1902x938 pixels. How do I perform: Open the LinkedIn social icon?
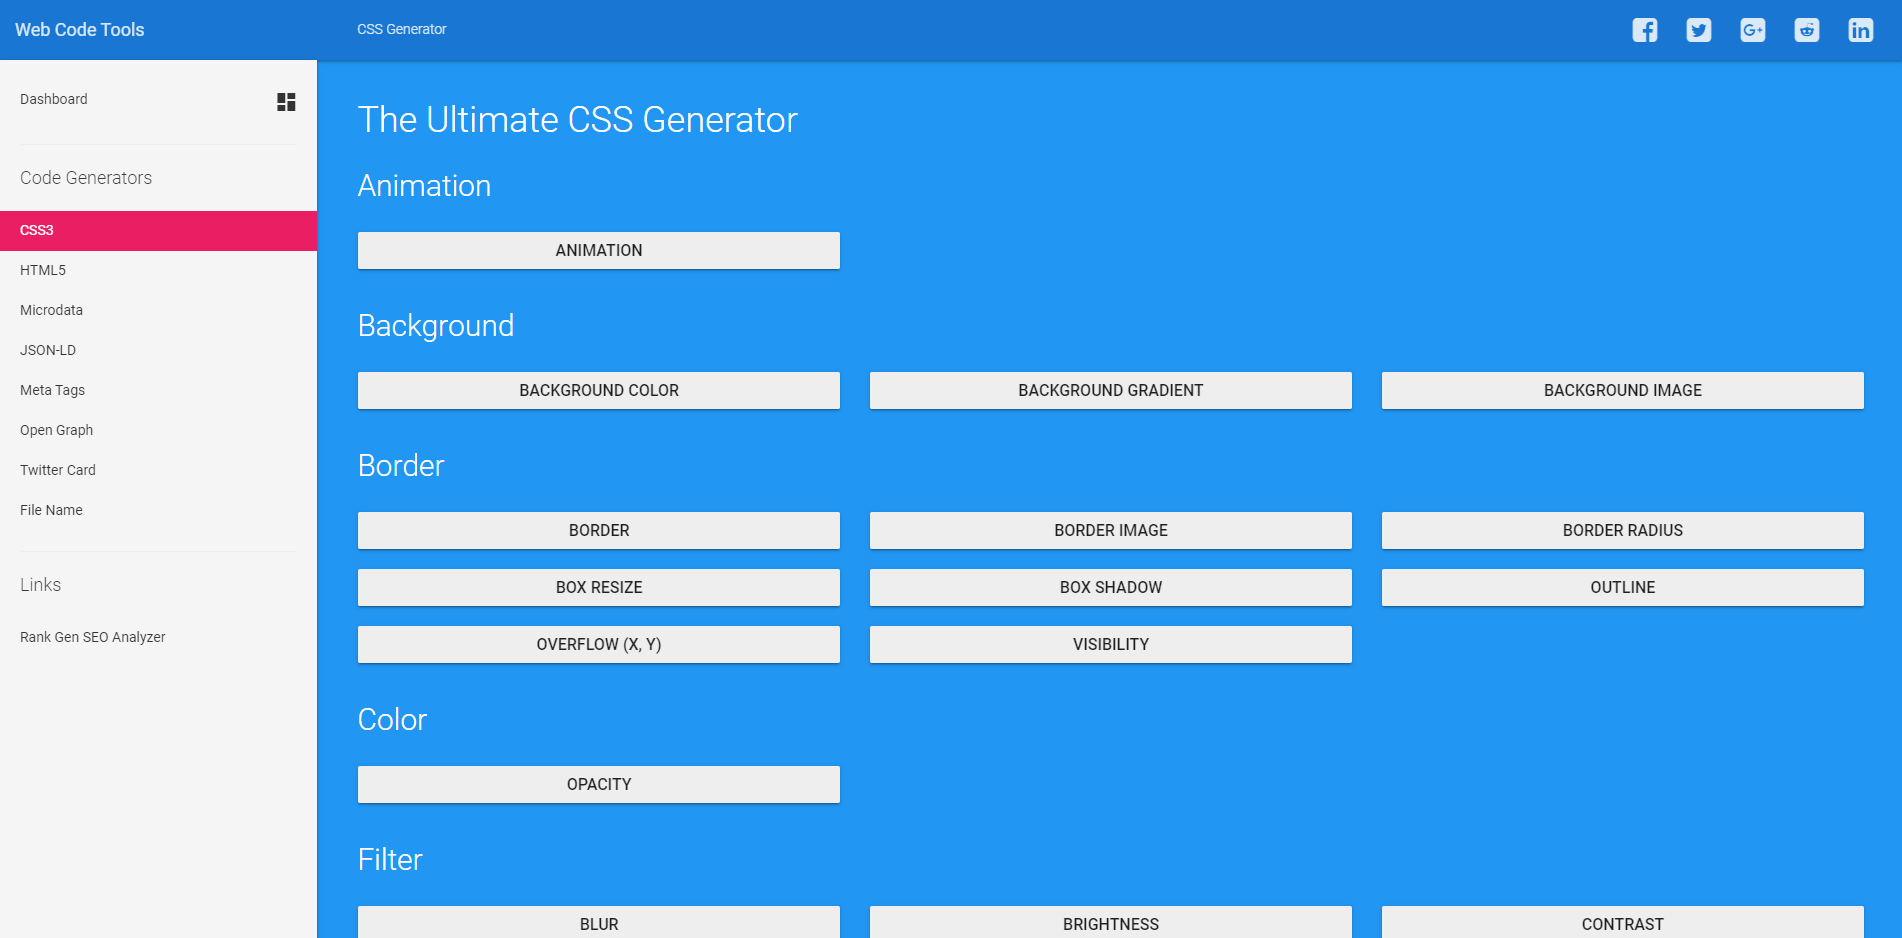coord(1861,30)
